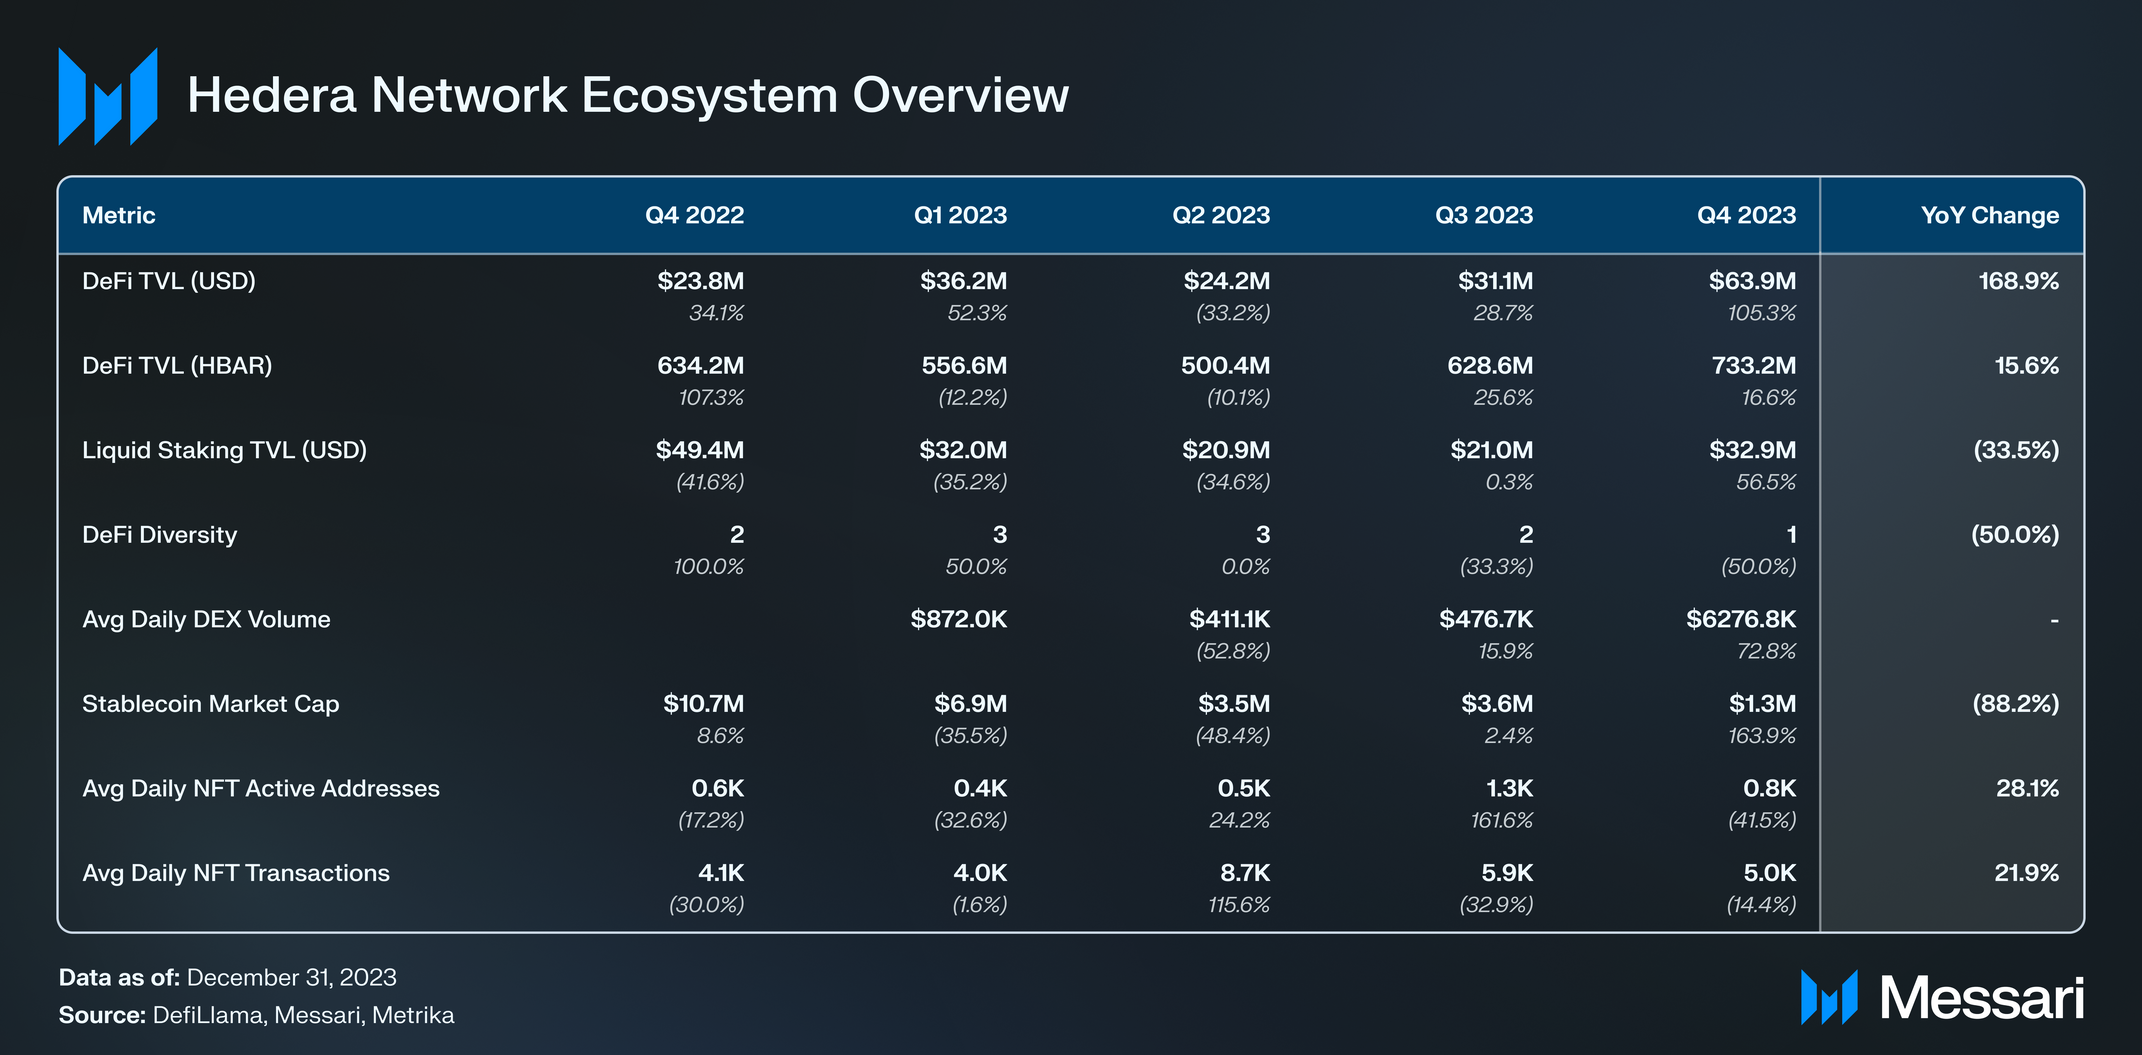Viewport: 2142px width, 1055px height.
Task: Click the "DeFi TVL (USD)" row label
Action: (169, 281)
